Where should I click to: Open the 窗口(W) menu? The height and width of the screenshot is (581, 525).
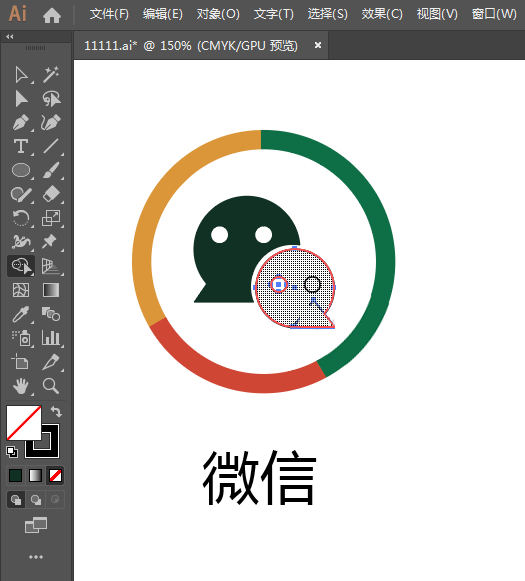[494, 14]
